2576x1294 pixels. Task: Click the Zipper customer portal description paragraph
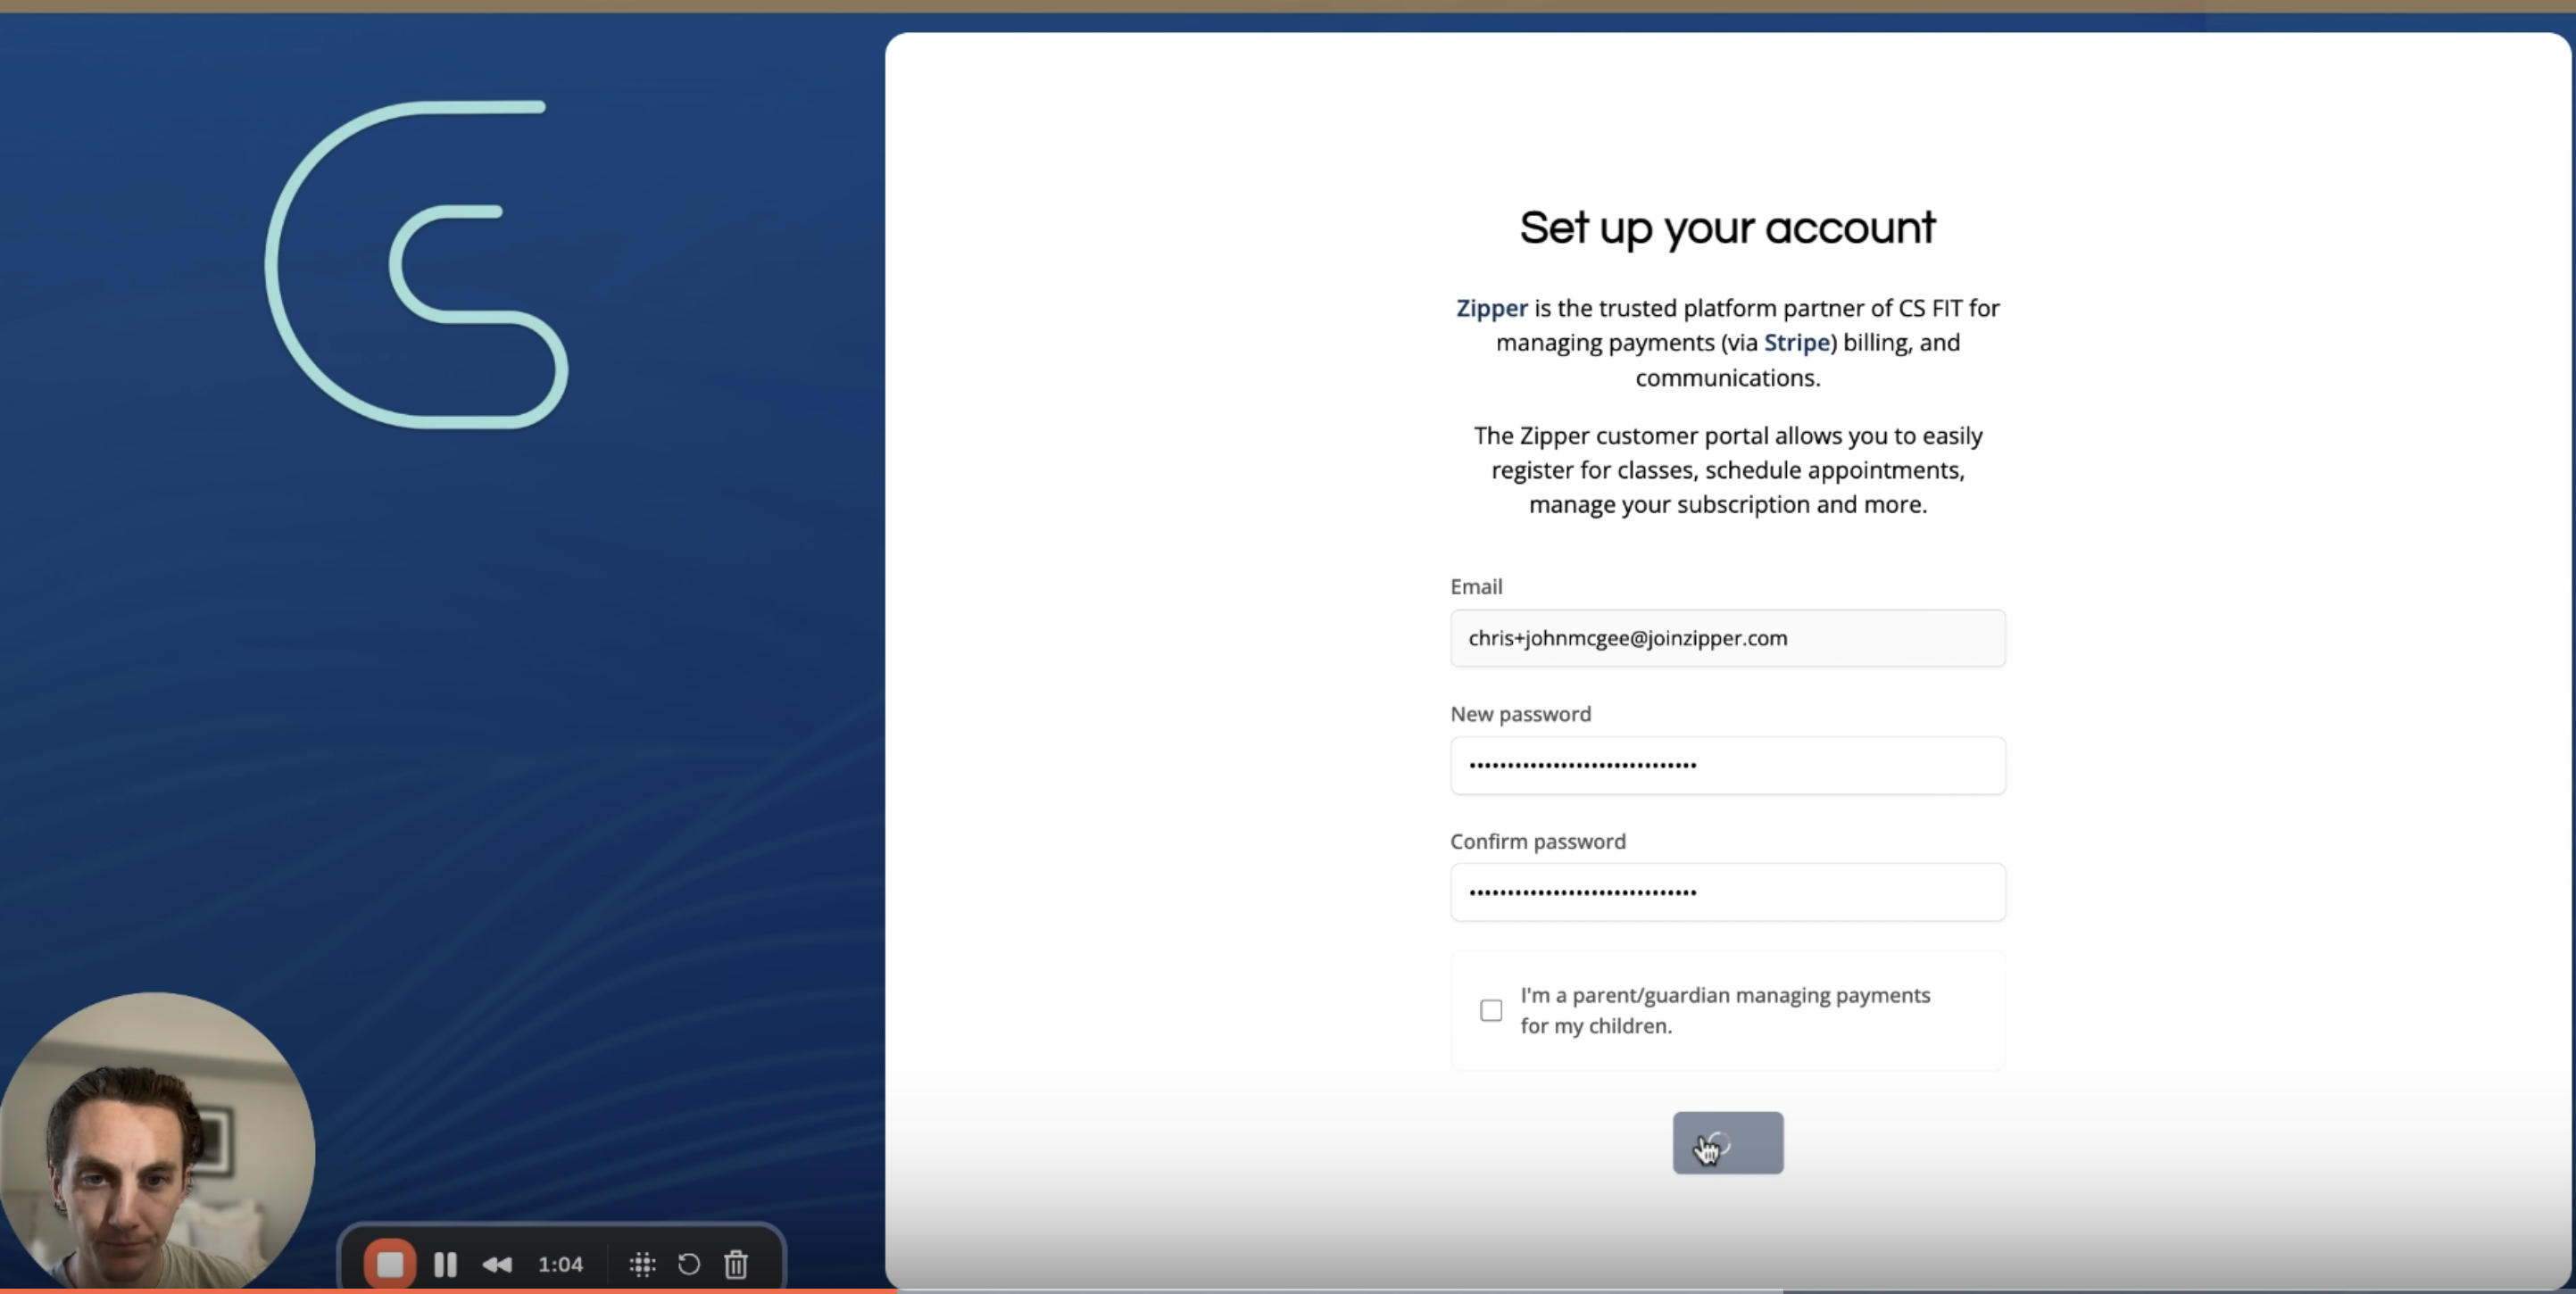click(x=1727, y=470)
